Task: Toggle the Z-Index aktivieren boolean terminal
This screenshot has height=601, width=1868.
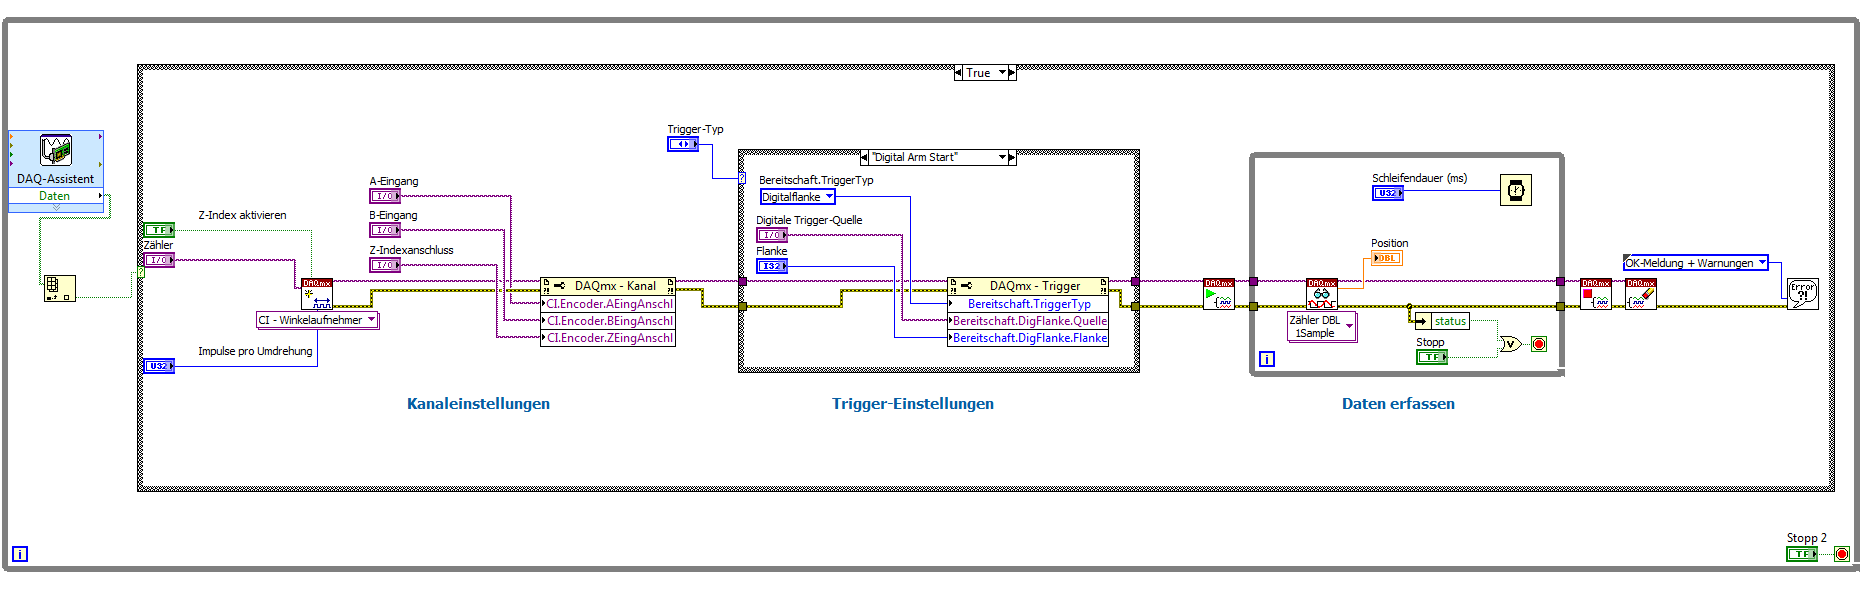Action: tap(159, 230)
